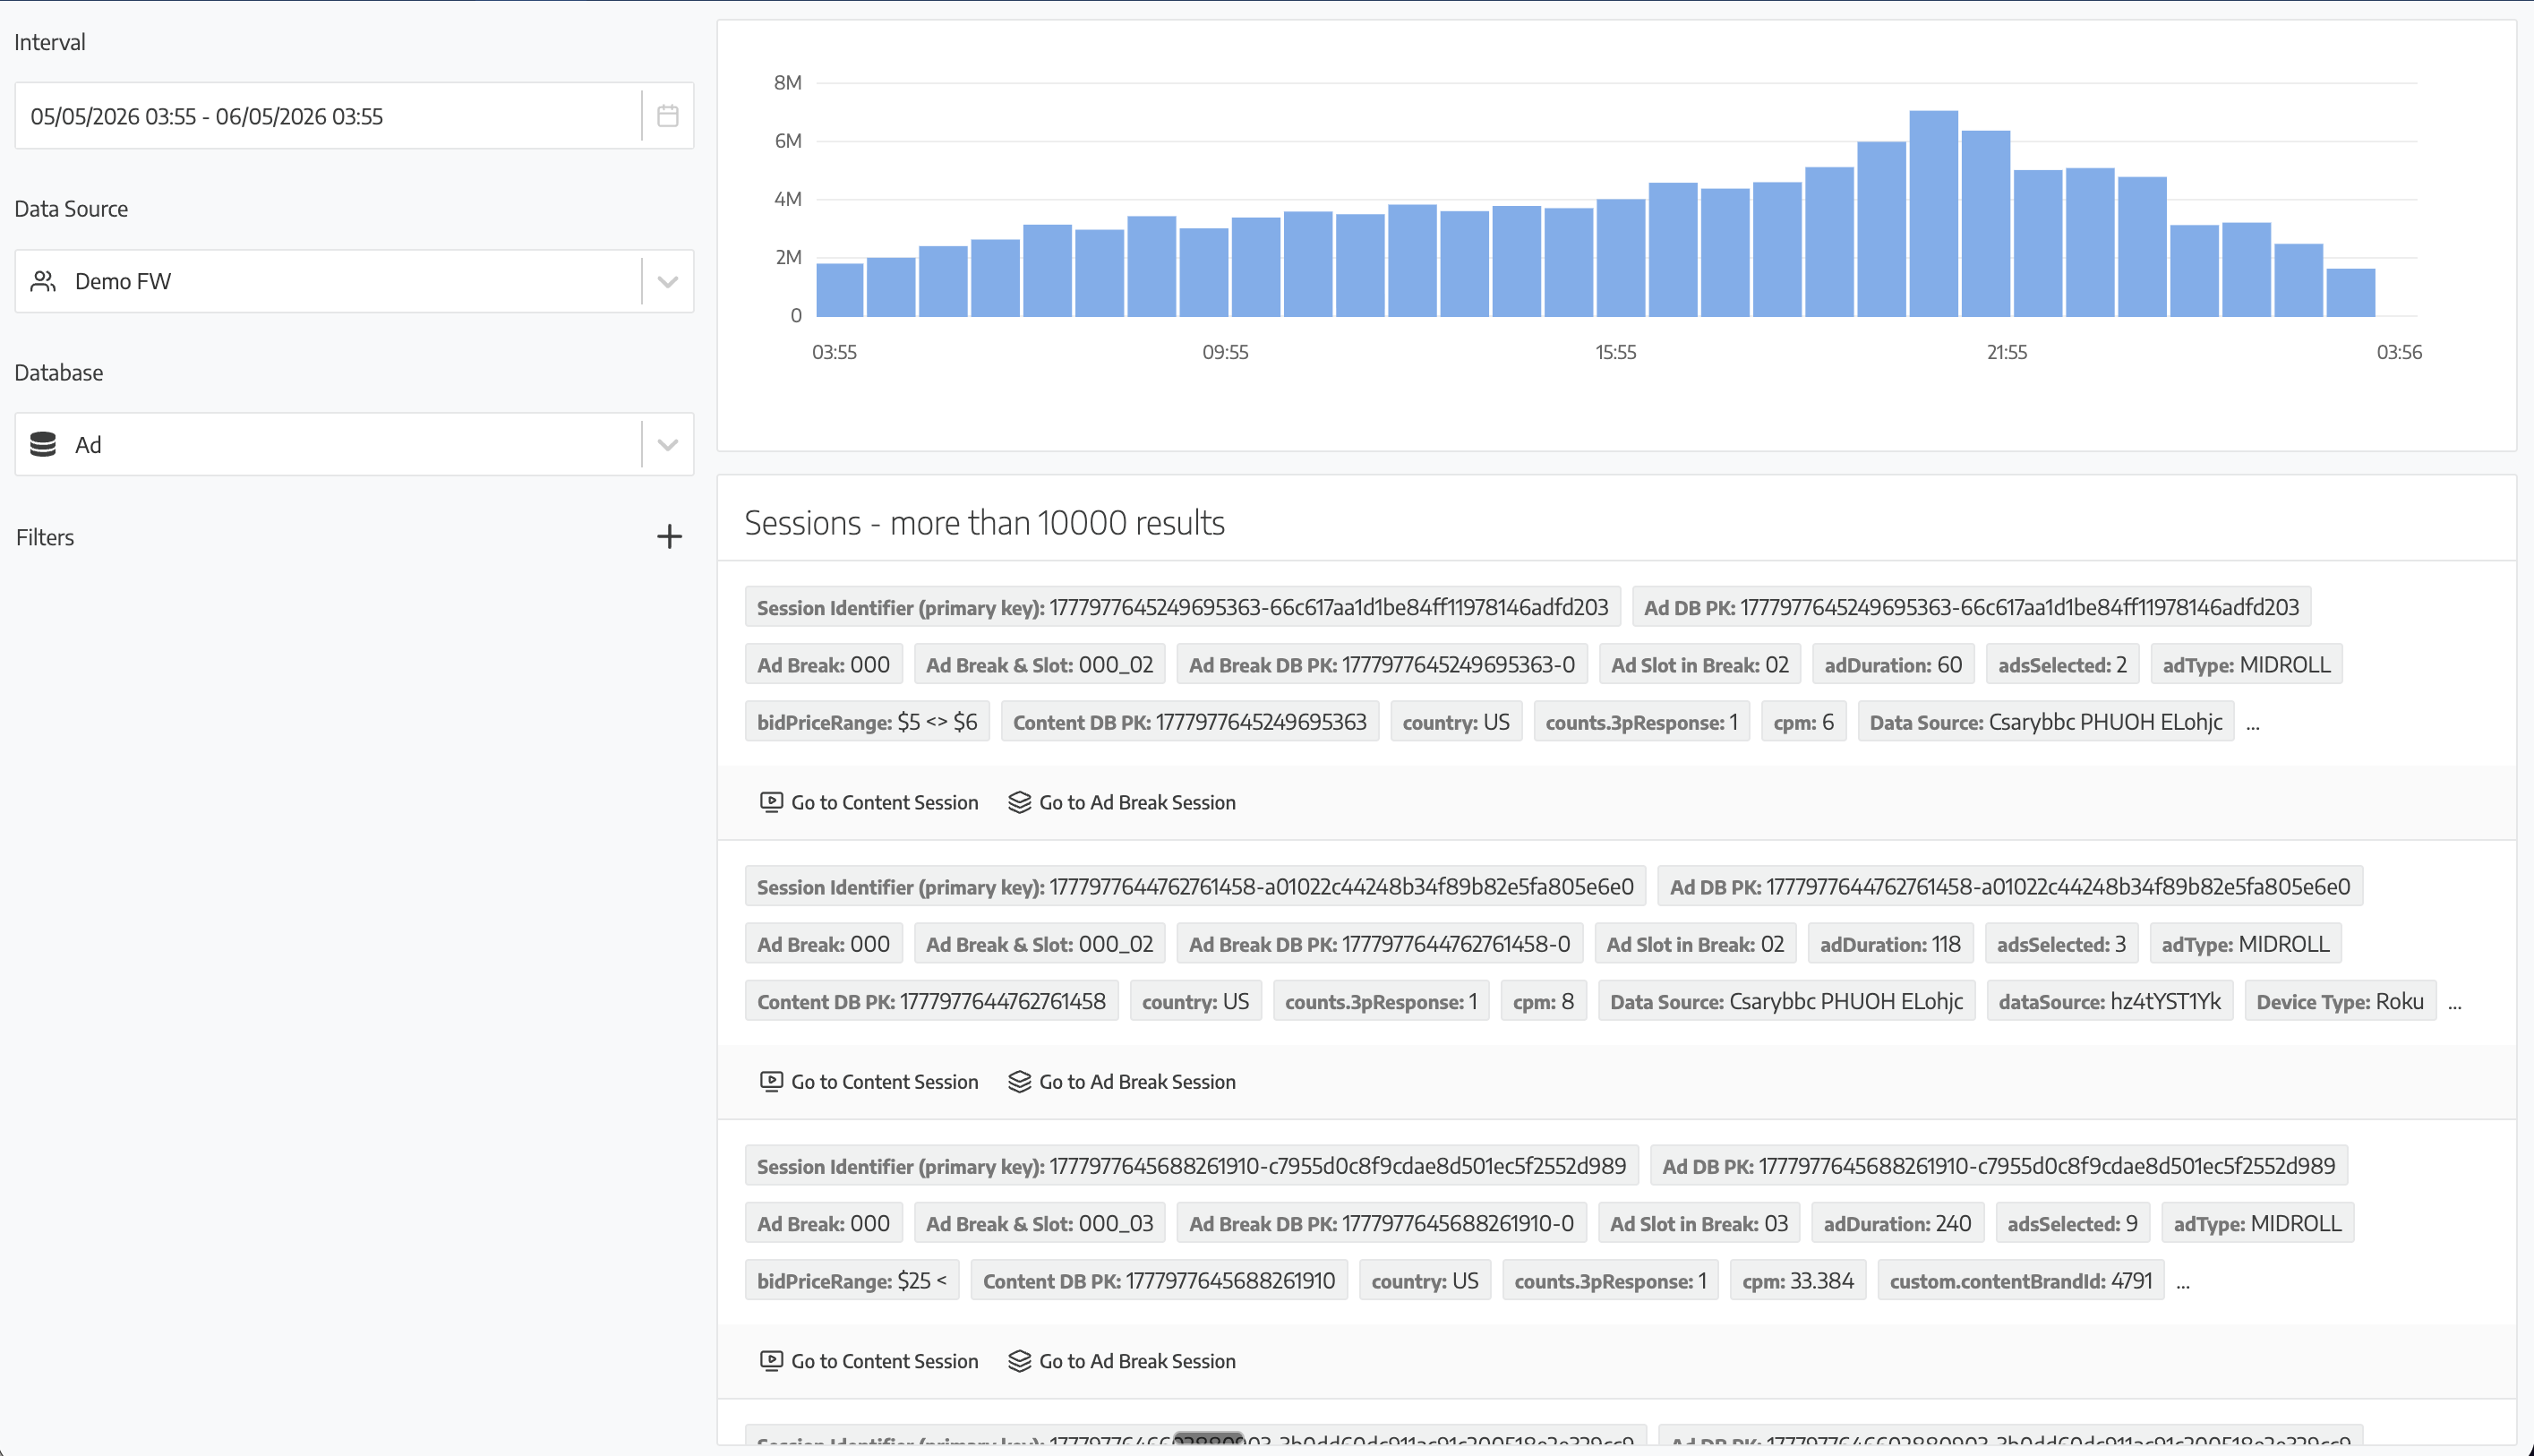The height and width of the screenshot is (1456, 2534).
Task: Click the 'cpm: 8' tag
Action: click(1543, 1001)
